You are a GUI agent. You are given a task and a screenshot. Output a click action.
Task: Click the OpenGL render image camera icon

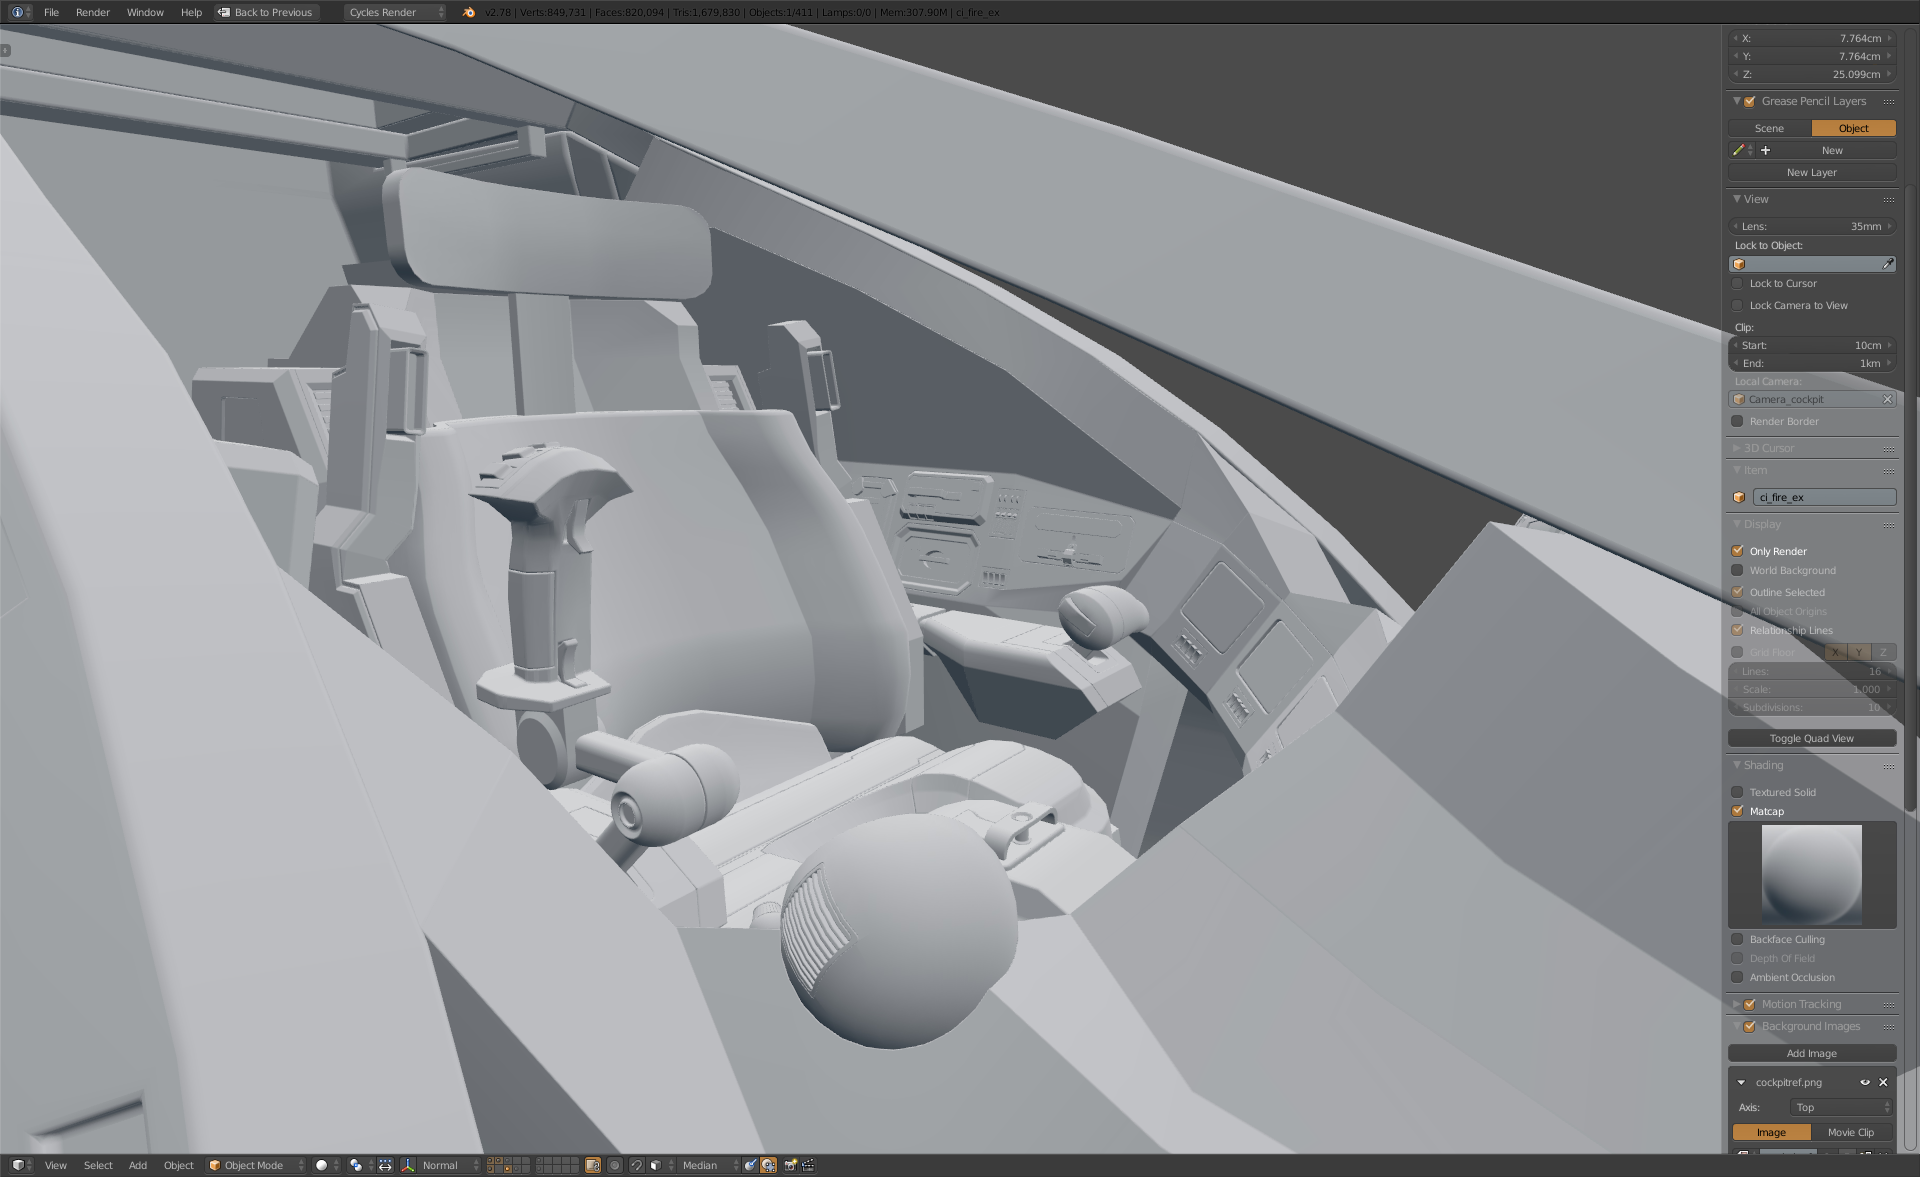[x=790, y=1165]
